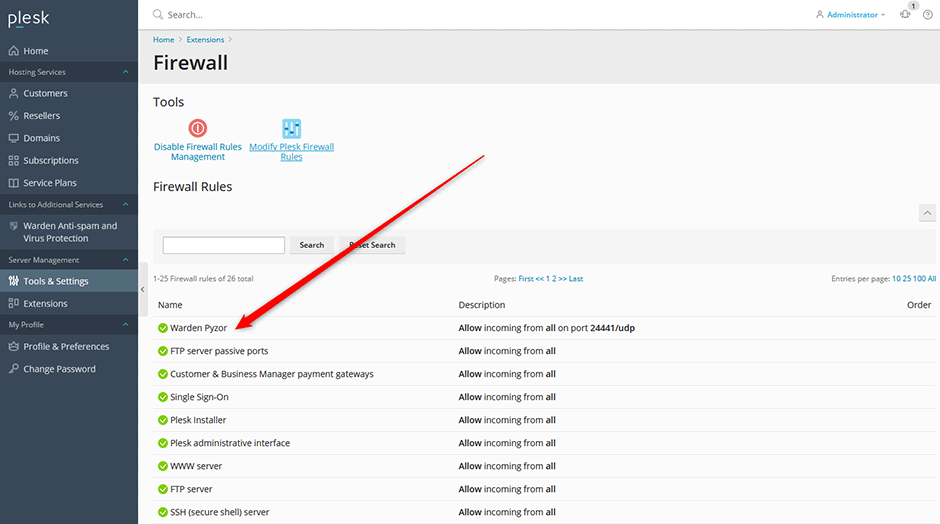This screenshot has height=524, width=940.
Task: Select the FTP server rule name
Action: pos(191,489)
